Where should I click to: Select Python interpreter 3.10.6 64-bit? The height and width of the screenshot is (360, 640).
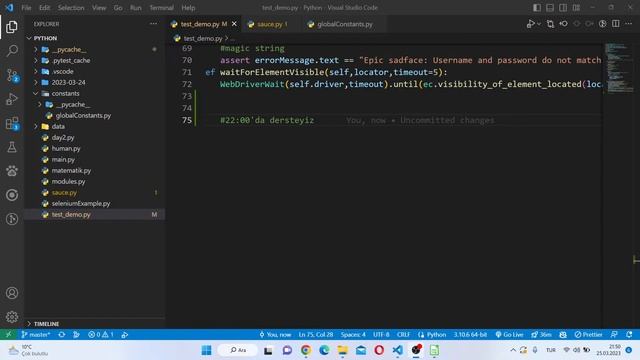[x=470, y=335]
